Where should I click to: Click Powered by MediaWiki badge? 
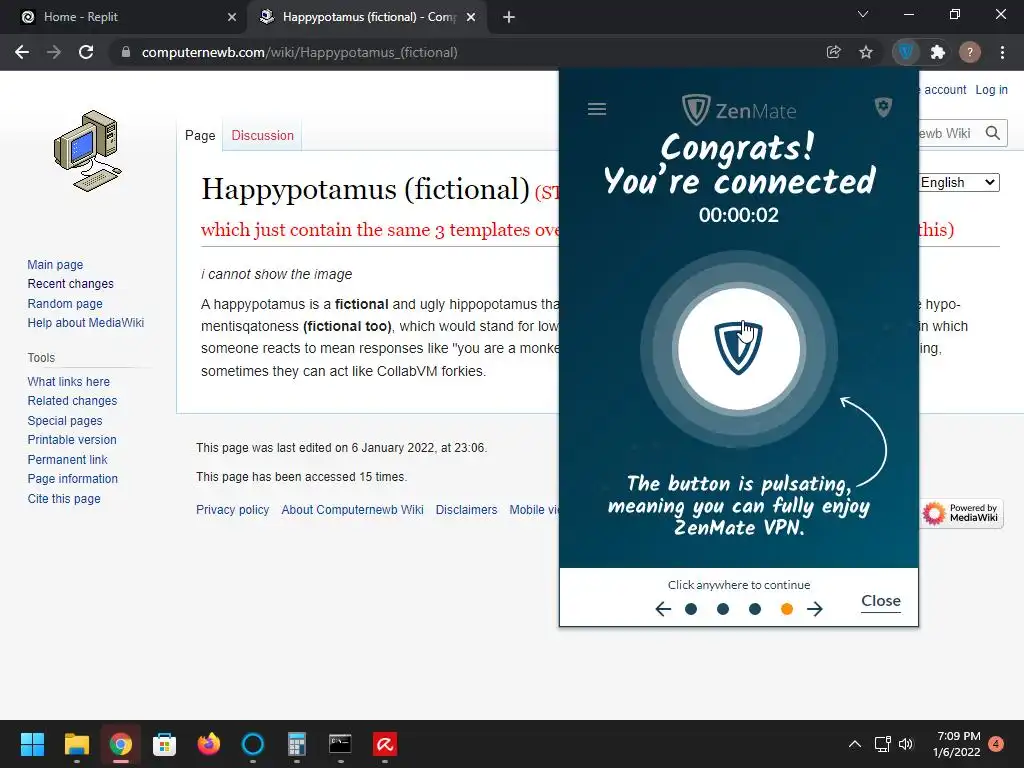pos(961,513)
